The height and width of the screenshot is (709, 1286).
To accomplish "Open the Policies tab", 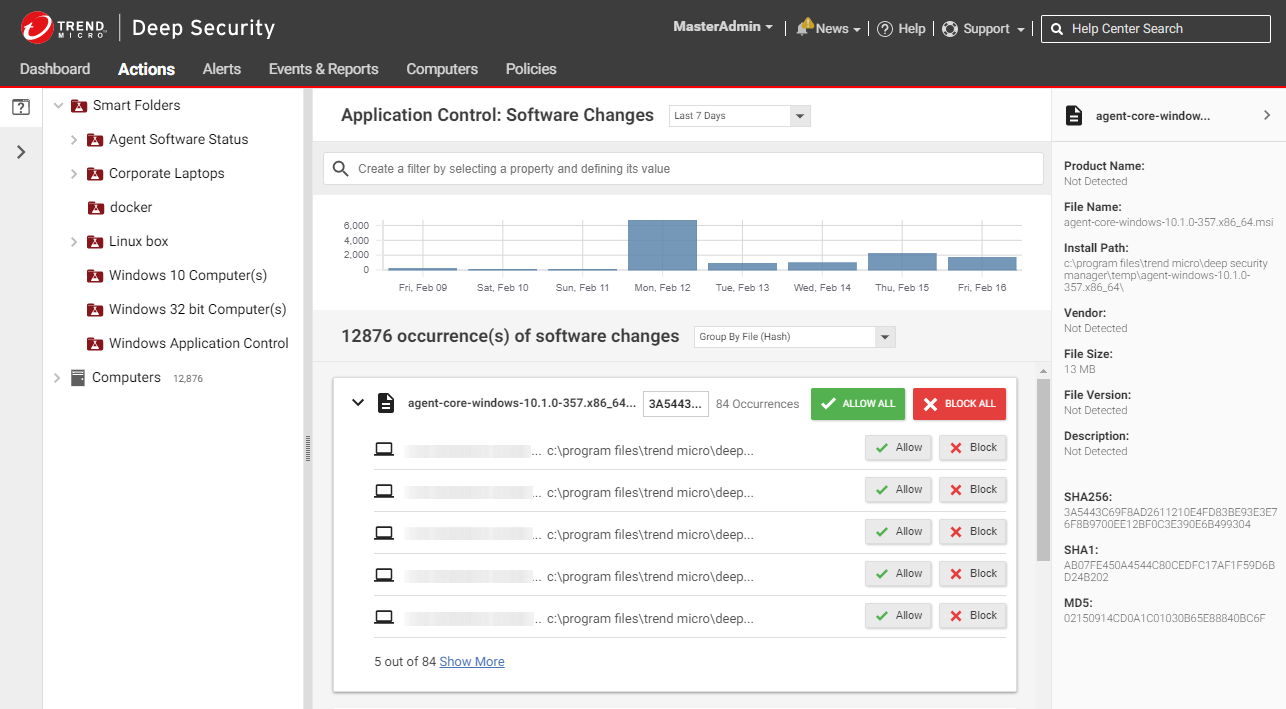I will click(531, 69).
